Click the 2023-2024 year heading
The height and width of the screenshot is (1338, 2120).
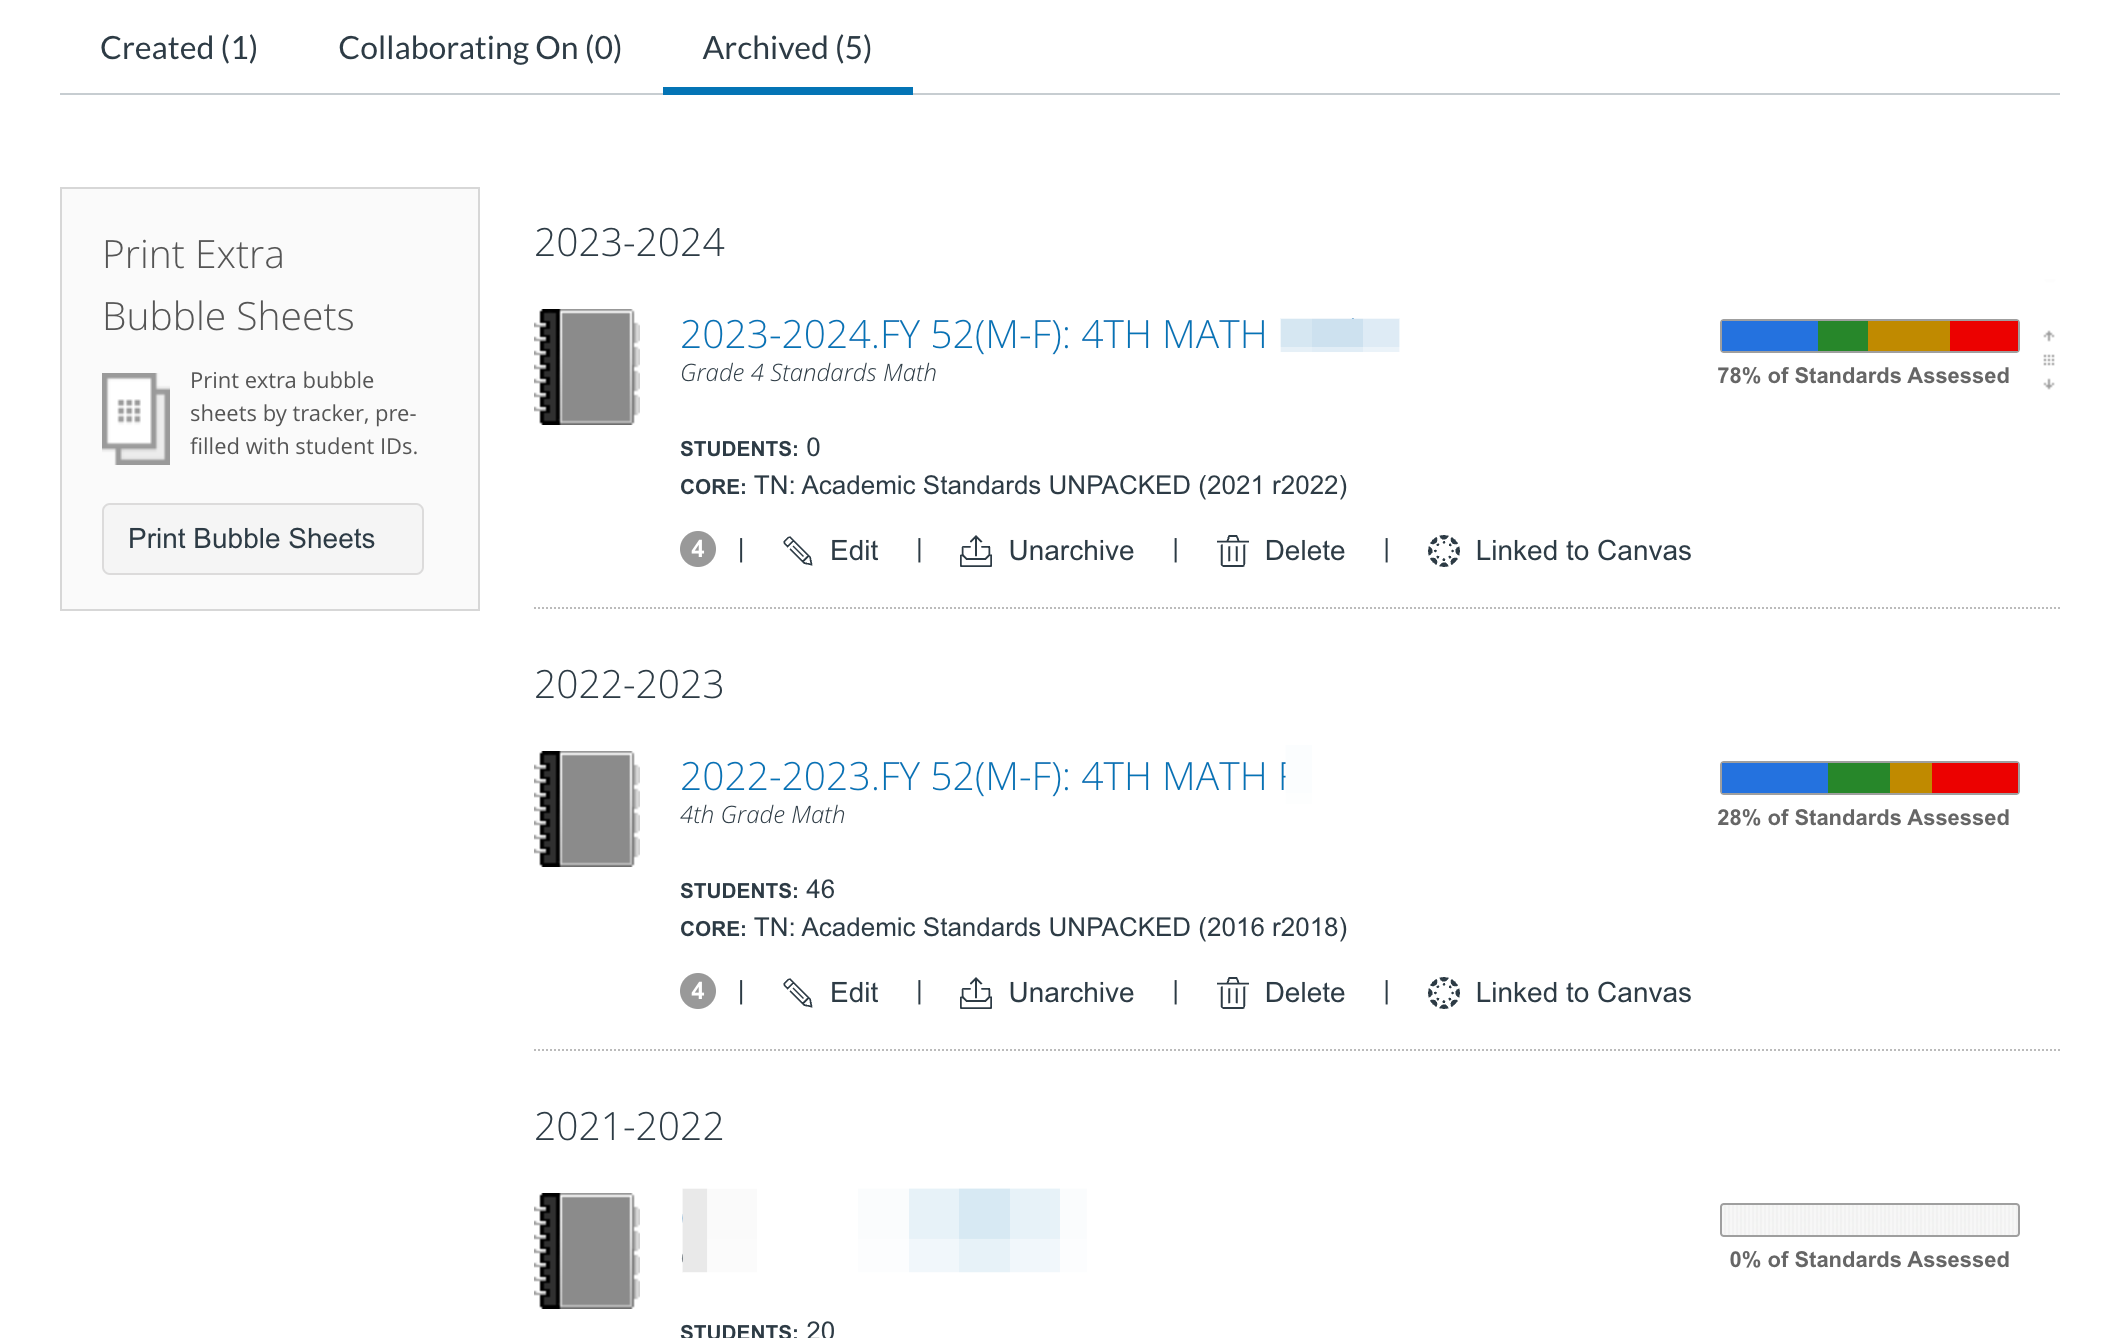point(629,243)
